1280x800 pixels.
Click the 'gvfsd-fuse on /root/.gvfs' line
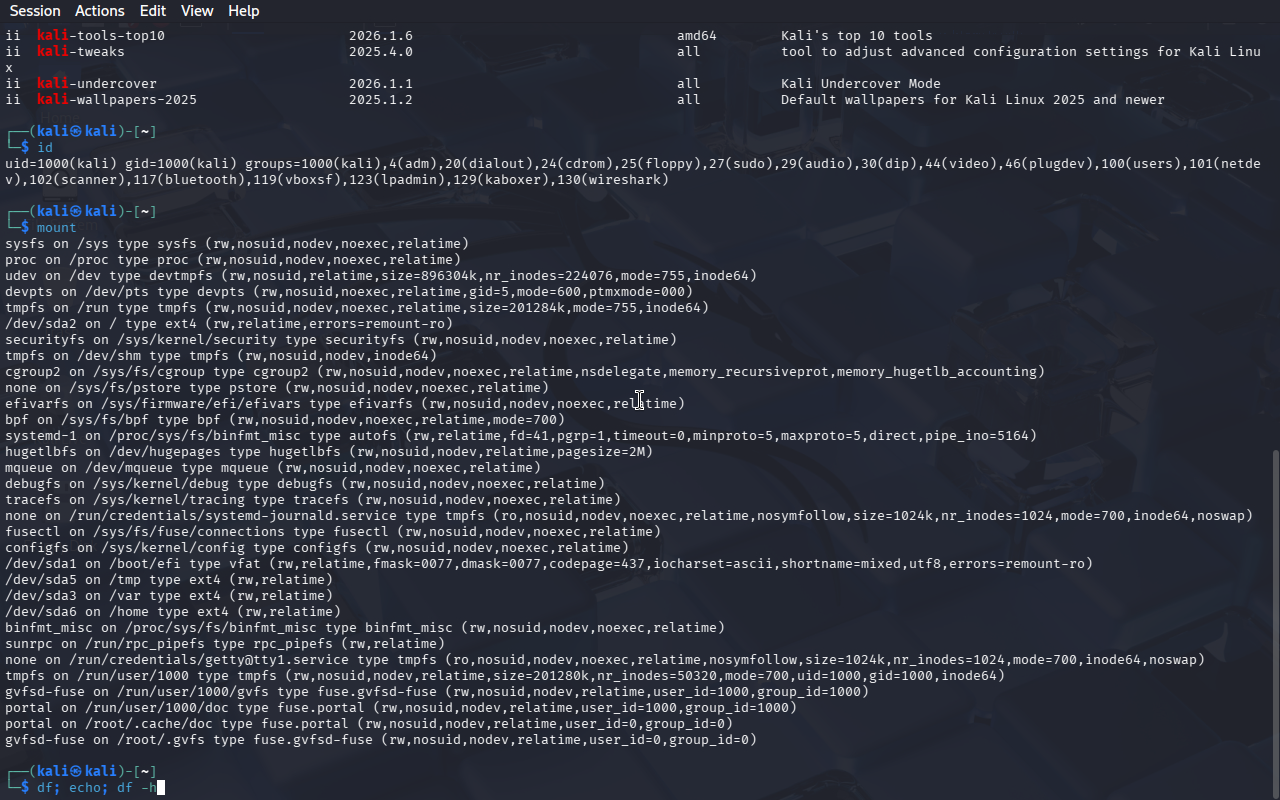click(x=380, y=740)
